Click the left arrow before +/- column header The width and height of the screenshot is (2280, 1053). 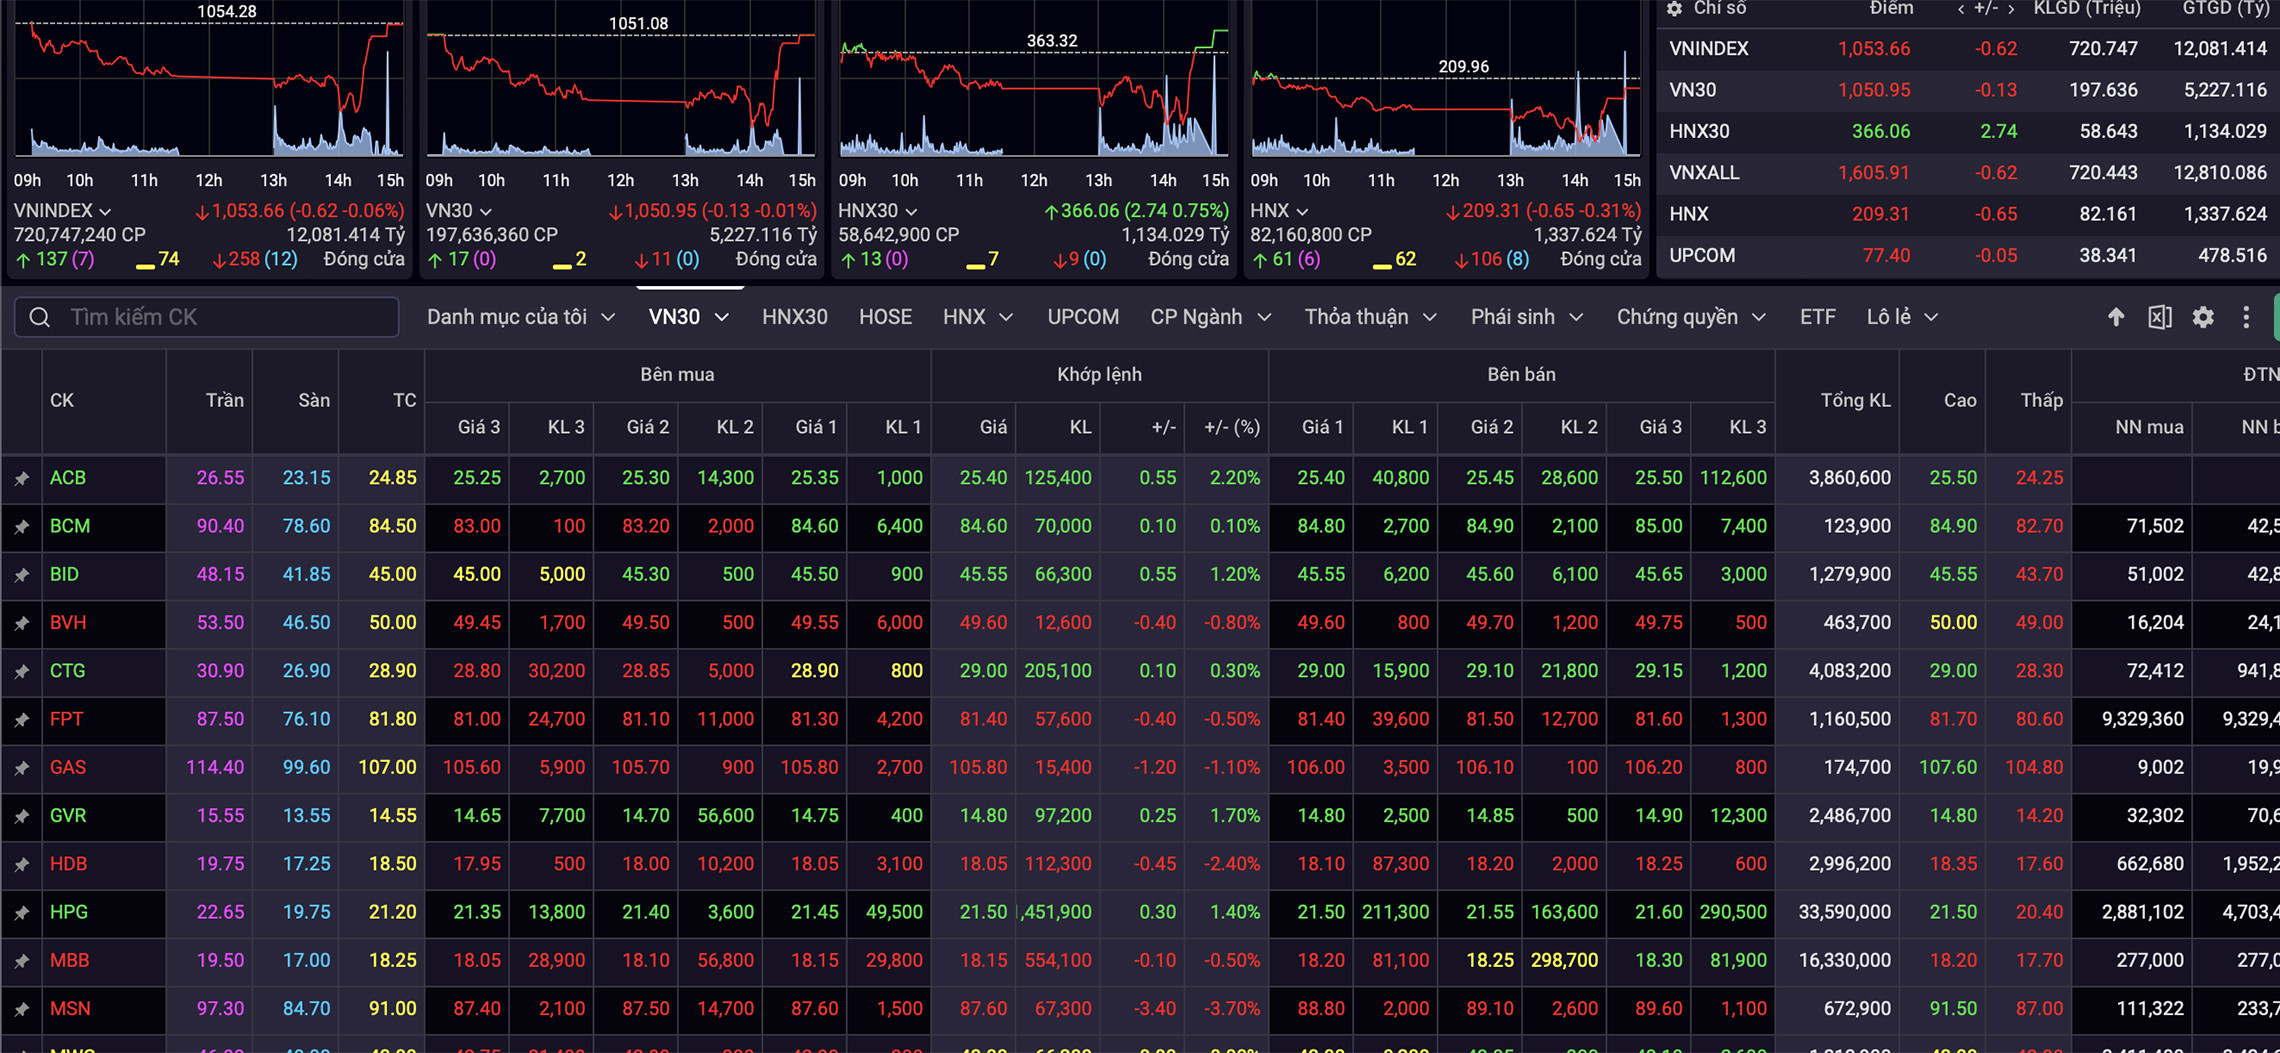[1960, 9]
